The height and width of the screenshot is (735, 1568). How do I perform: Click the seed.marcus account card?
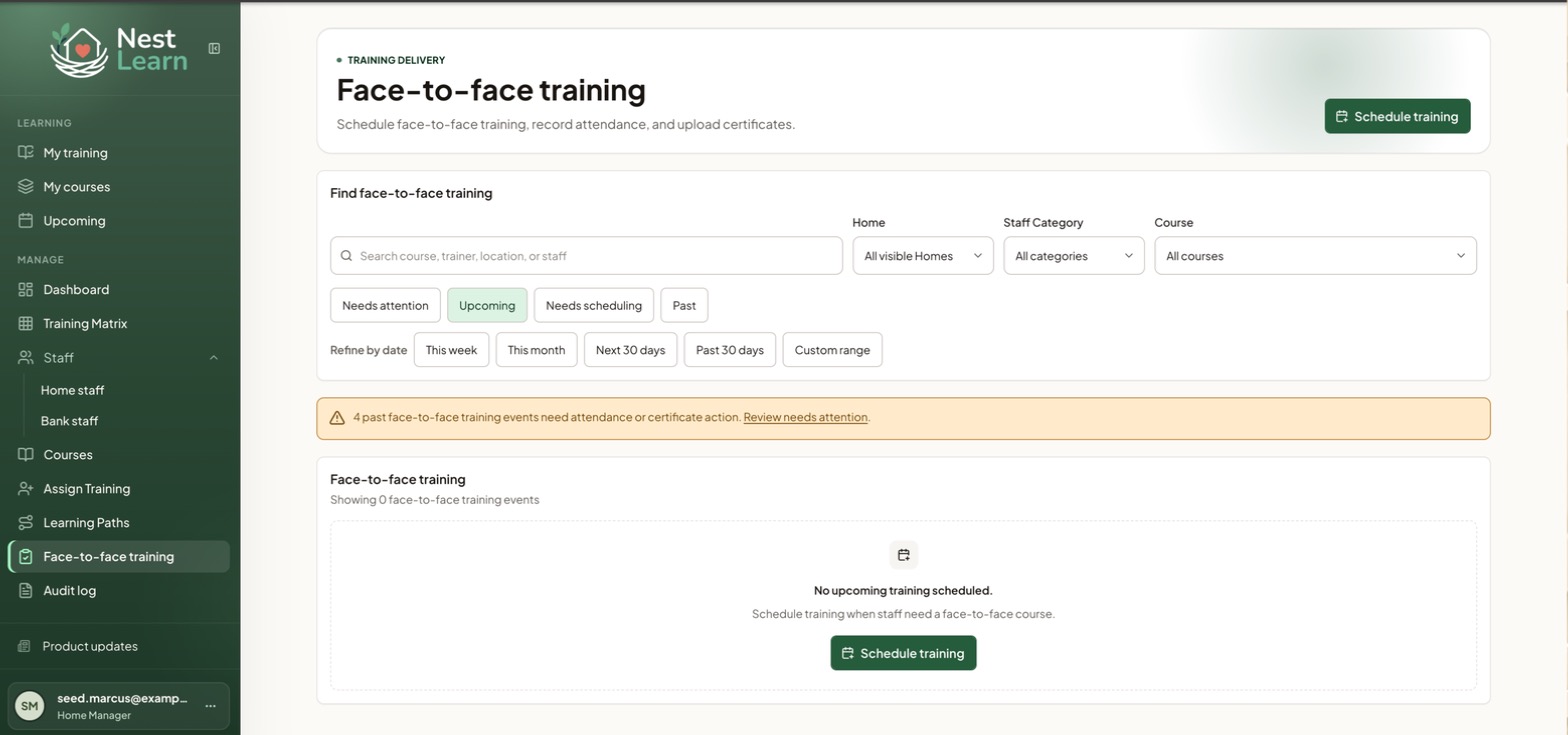coord(119,706)
